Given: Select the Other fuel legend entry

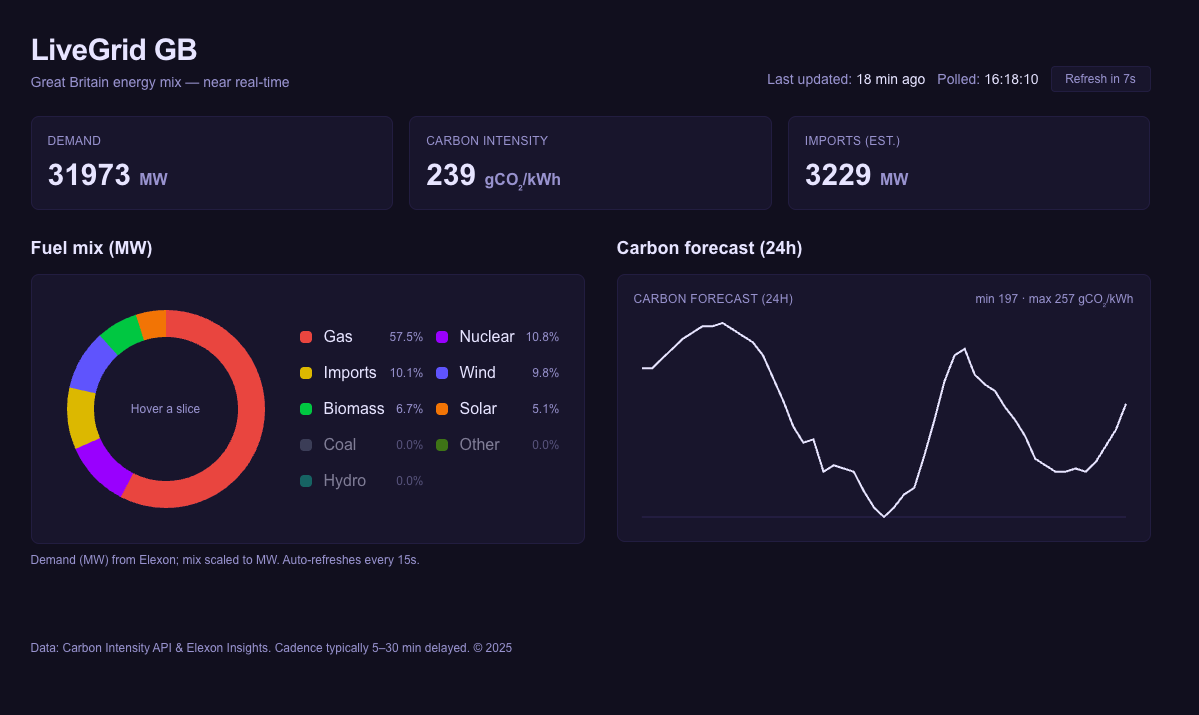Looking at the screenshot, I should (479, 445).
